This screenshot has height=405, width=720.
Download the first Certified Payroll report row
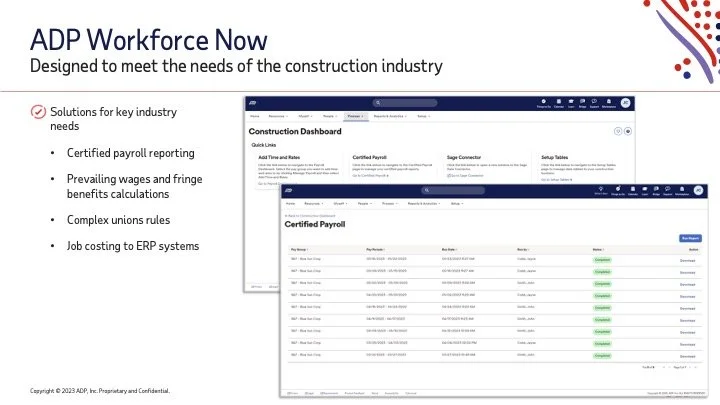coord(687,260)
